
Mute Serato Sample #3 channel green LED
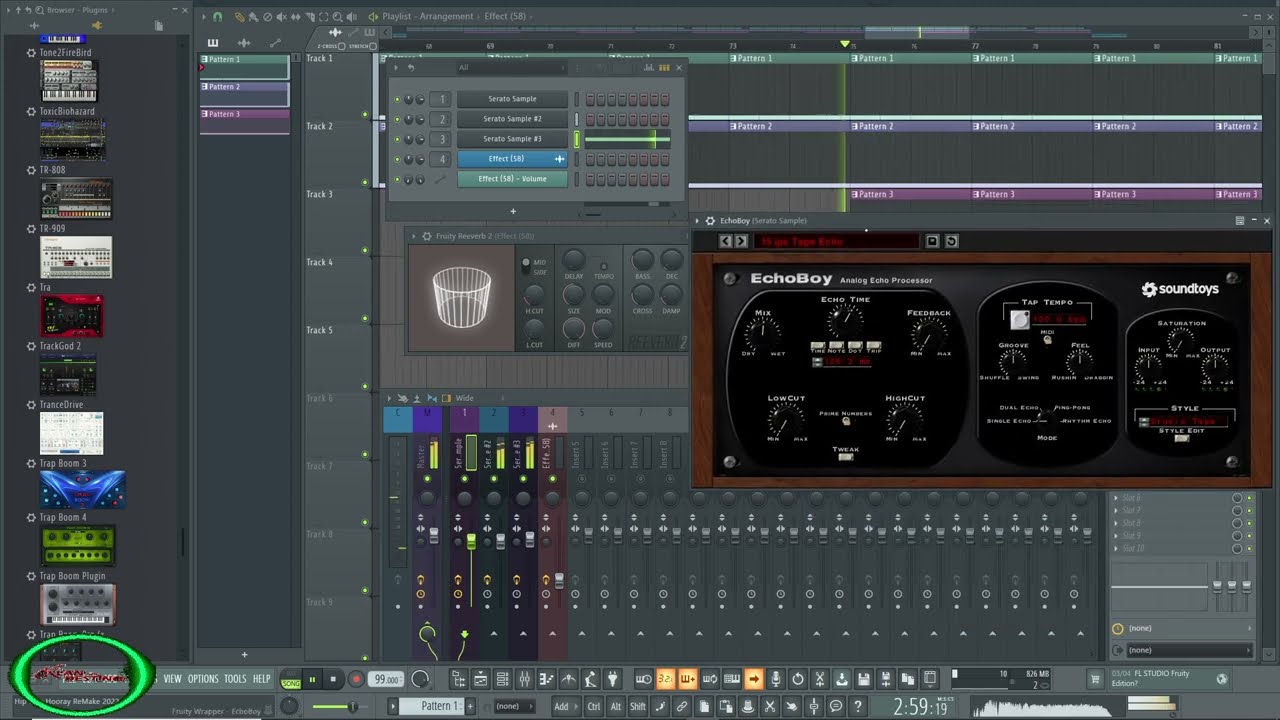pos(397,139)
